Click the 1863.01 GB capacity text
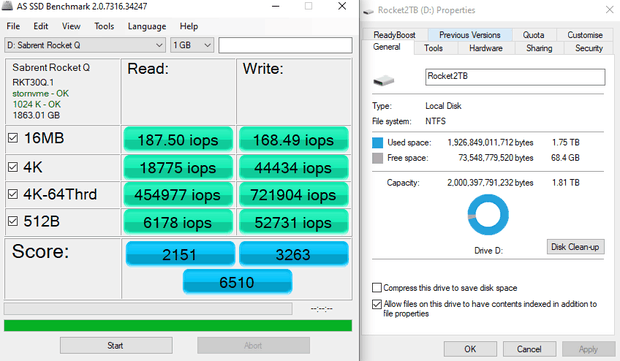Viewport: 620px width, 361px height. click(36, 115)
